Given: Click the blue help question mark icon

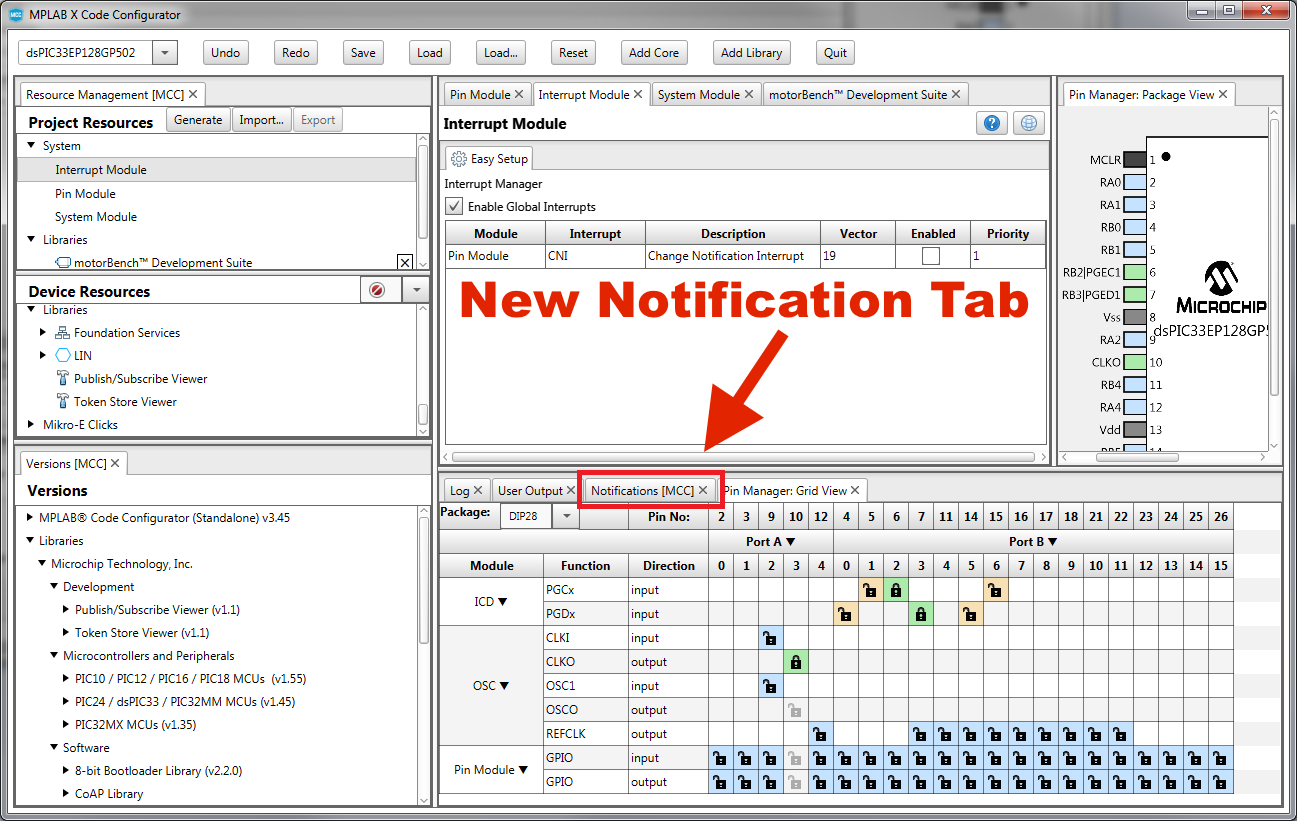Looking at the screenshot, I should coord(991,123).
